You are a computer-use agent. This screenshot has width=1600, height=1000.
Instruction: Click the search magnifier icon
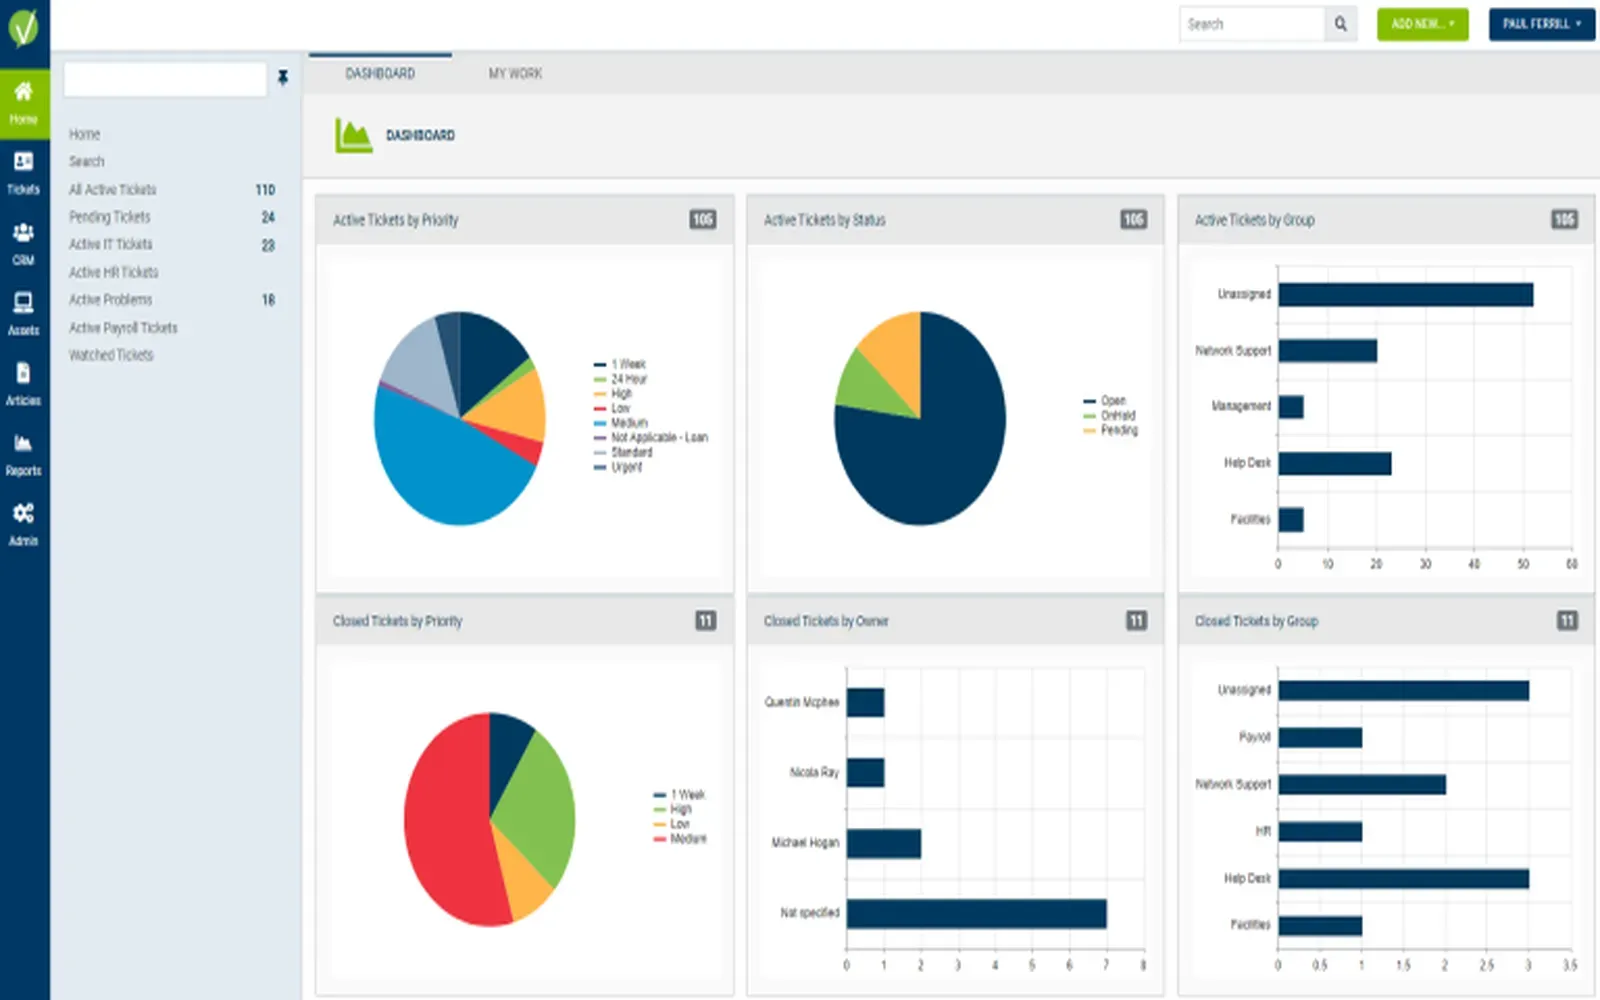click(x=1340, y=24)
